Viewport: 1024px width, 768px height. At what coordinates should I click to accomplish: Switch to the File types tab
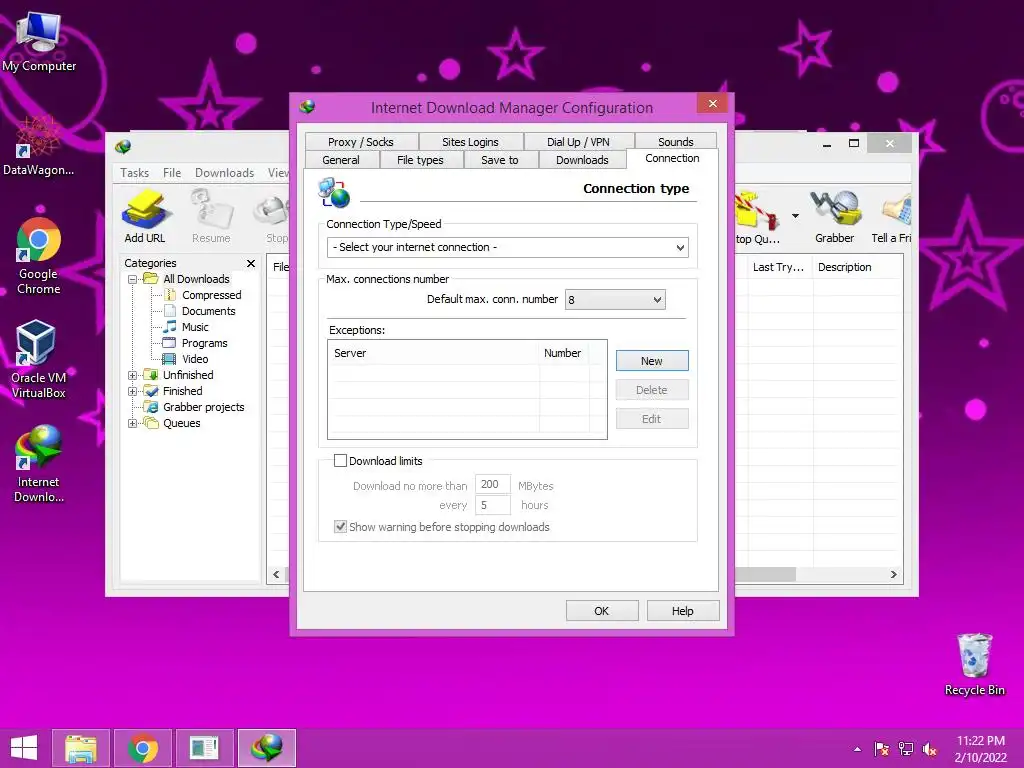[421, 160]
